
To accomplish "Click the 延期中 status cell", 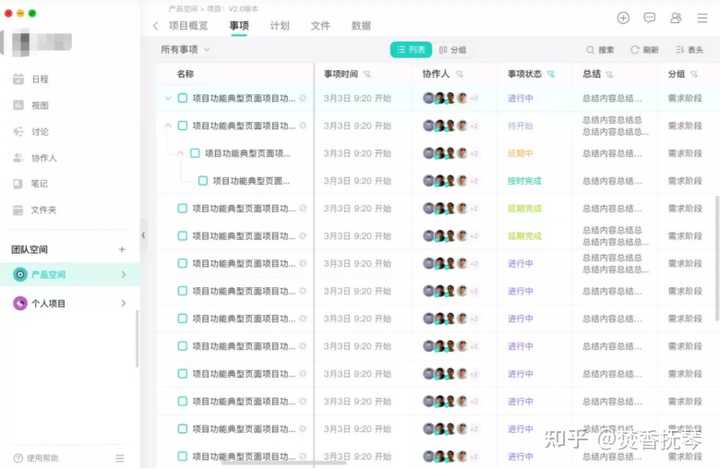I will (520, 153).
